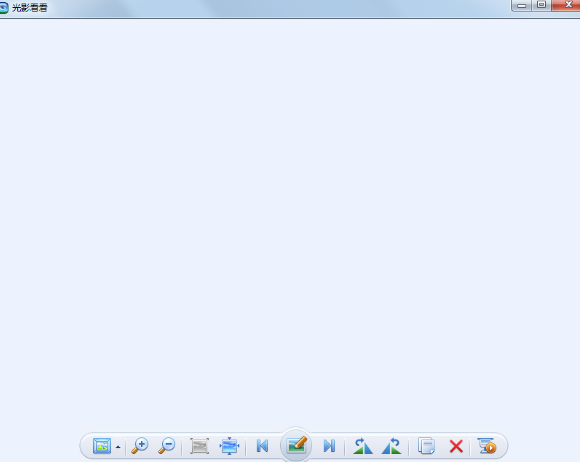Click the 光影看看 app icon in title bar
This screenshot has height=462, width=580.
click(4, 7)
